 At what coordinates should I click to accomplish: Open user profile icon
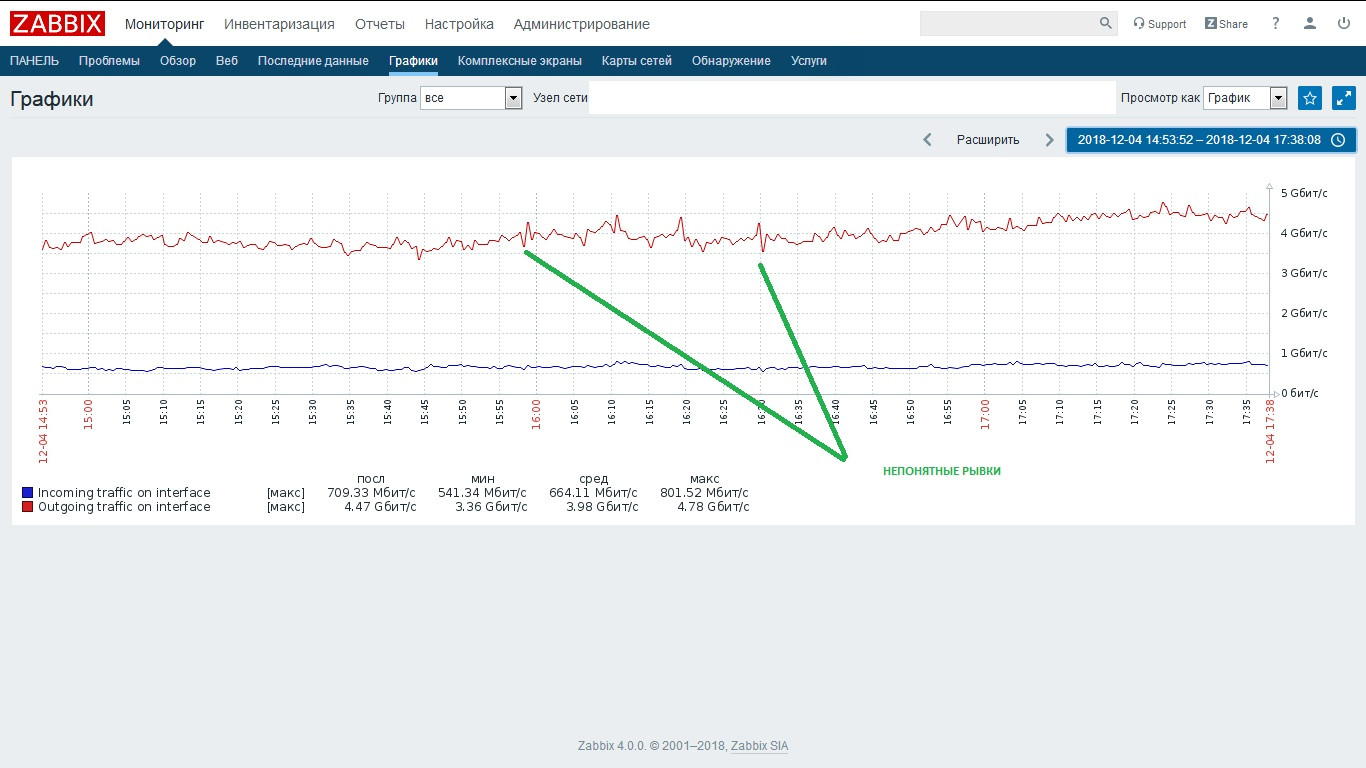[1310, 24]
